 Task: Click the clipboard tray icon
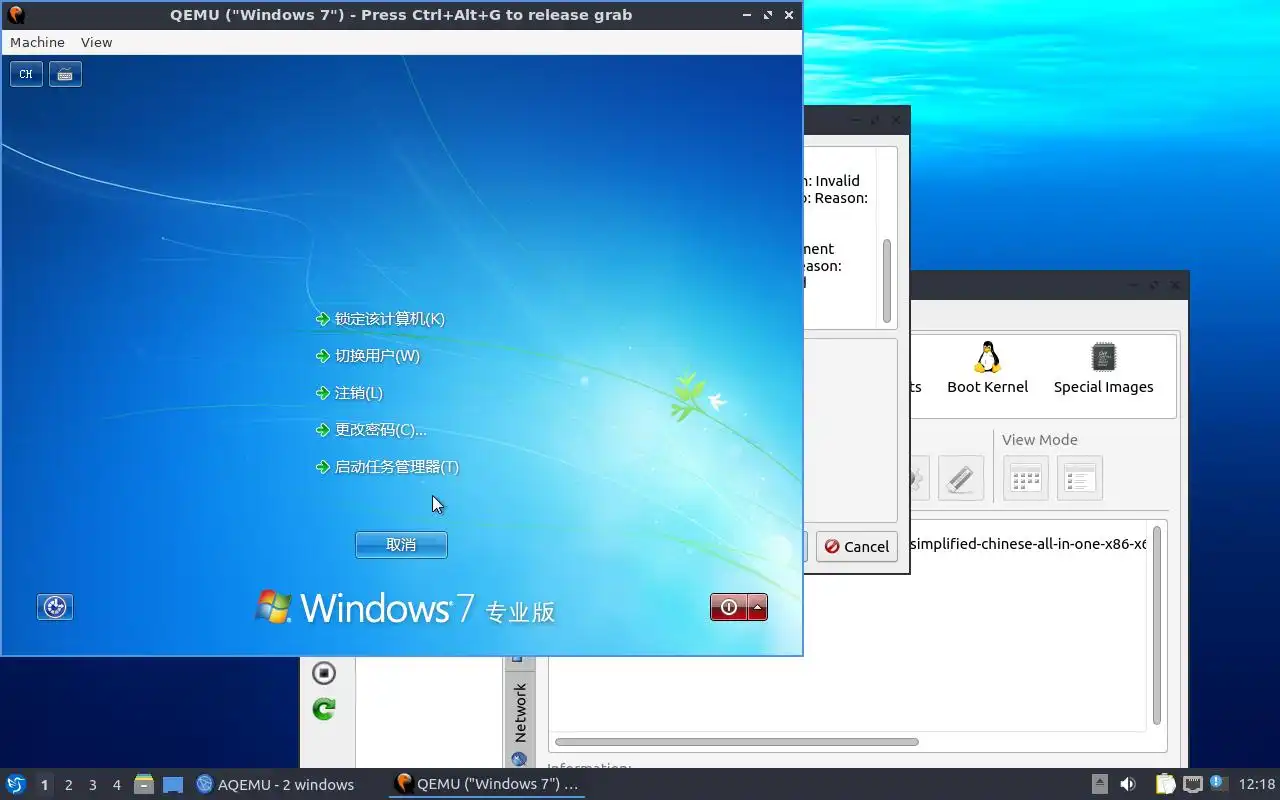coord(1165,784)
